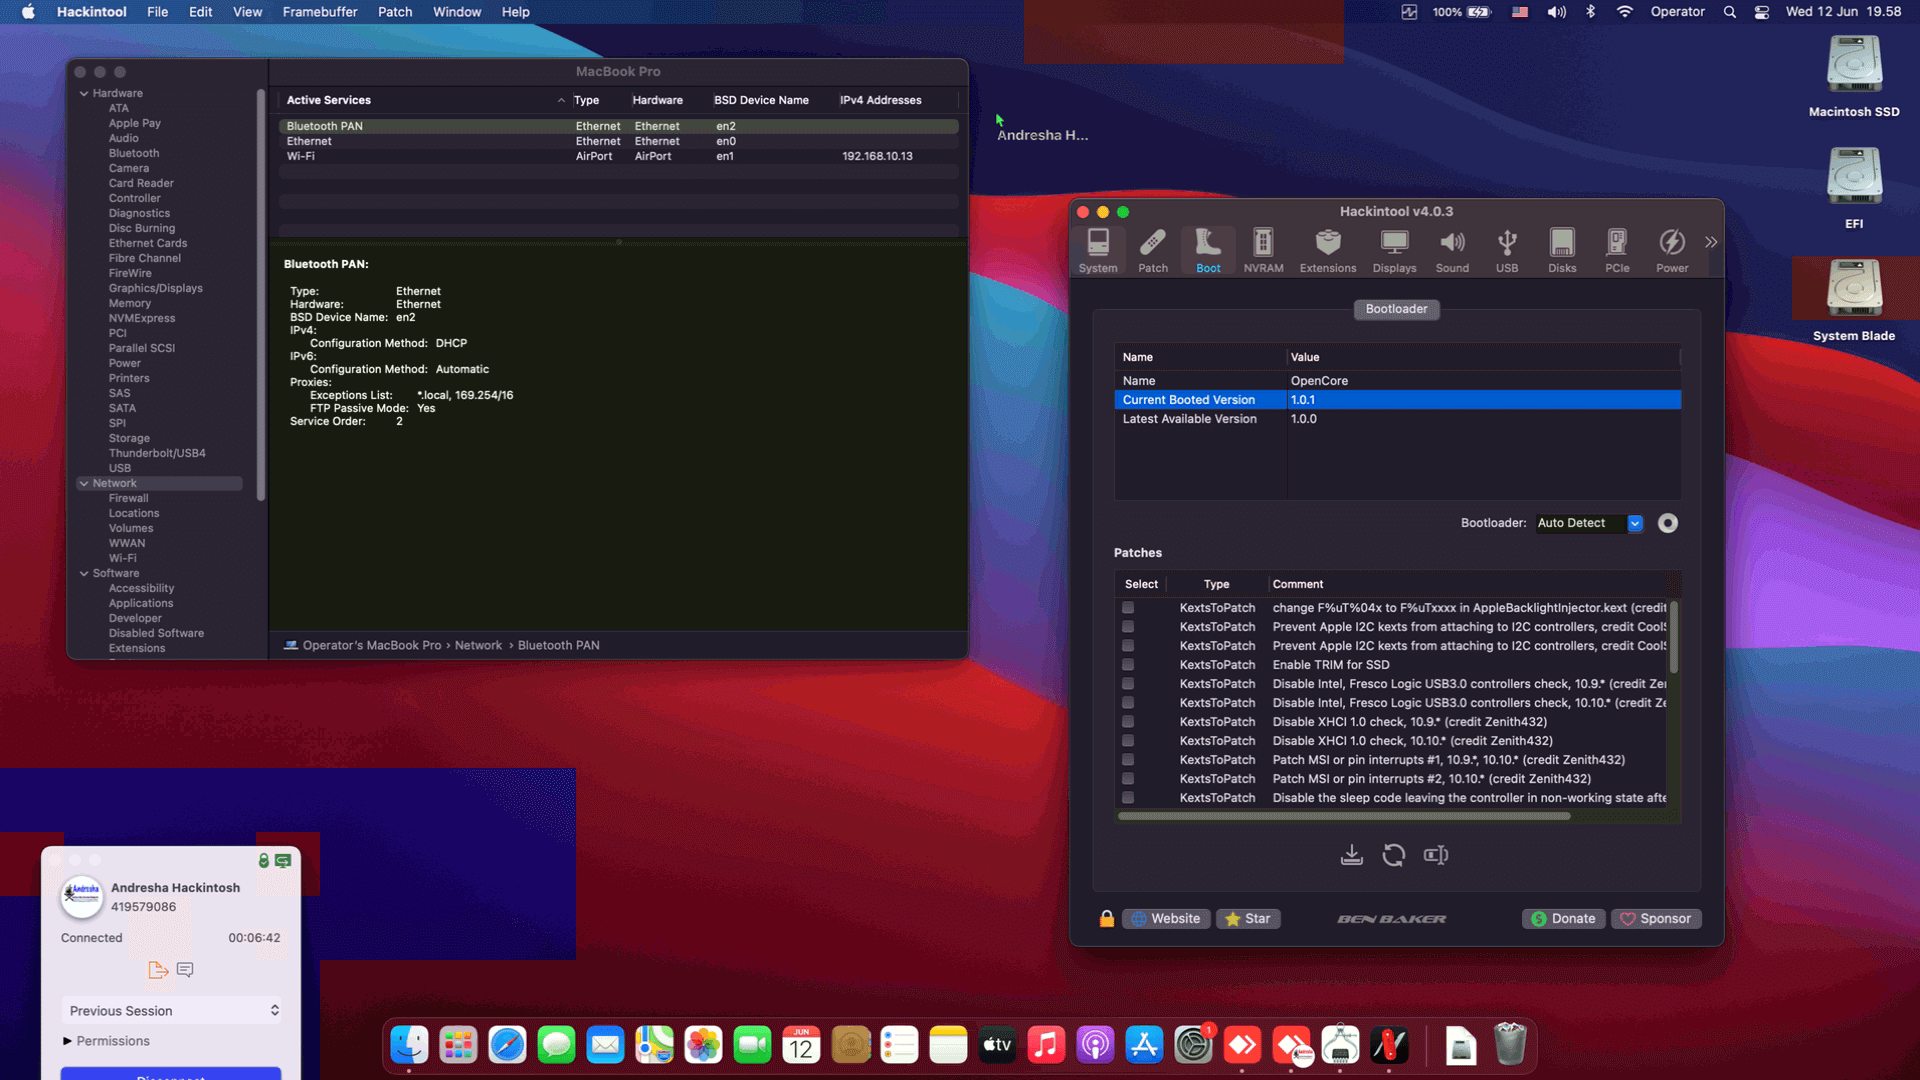Click the Website button

[x=1166, y=918]
